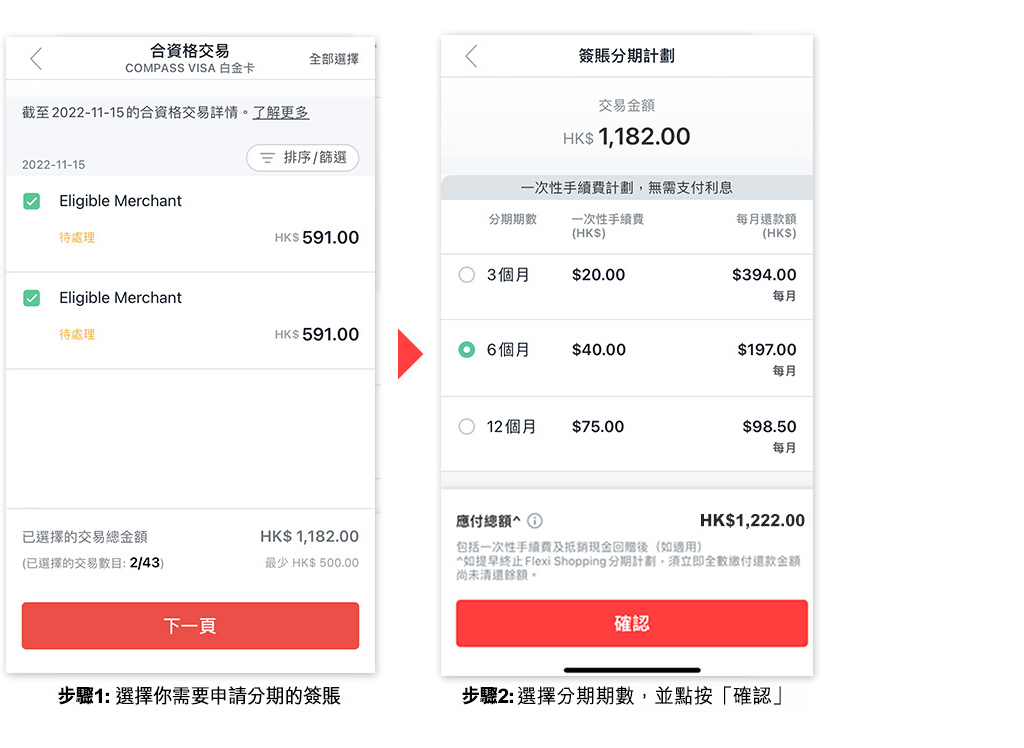Screen dimensions: 1024x748
Task: Tap the 下一頁 next page button
Action: tap(190, 625)
